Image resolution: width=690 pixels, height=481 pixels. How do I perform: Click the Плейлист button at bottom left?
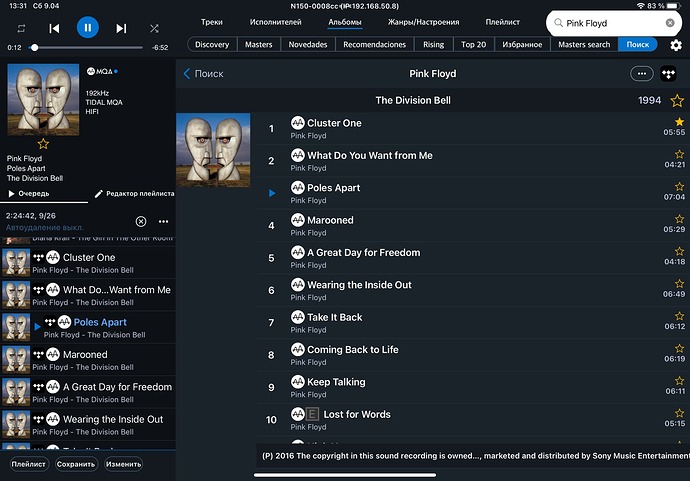(29, 464)
